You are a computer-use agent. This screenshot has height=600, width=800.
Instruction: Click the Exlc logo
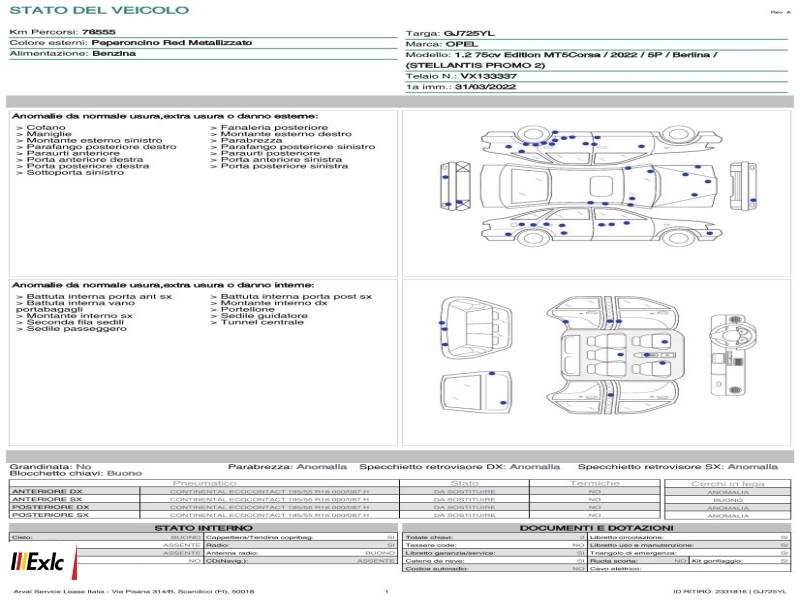[x=44, y=562]
